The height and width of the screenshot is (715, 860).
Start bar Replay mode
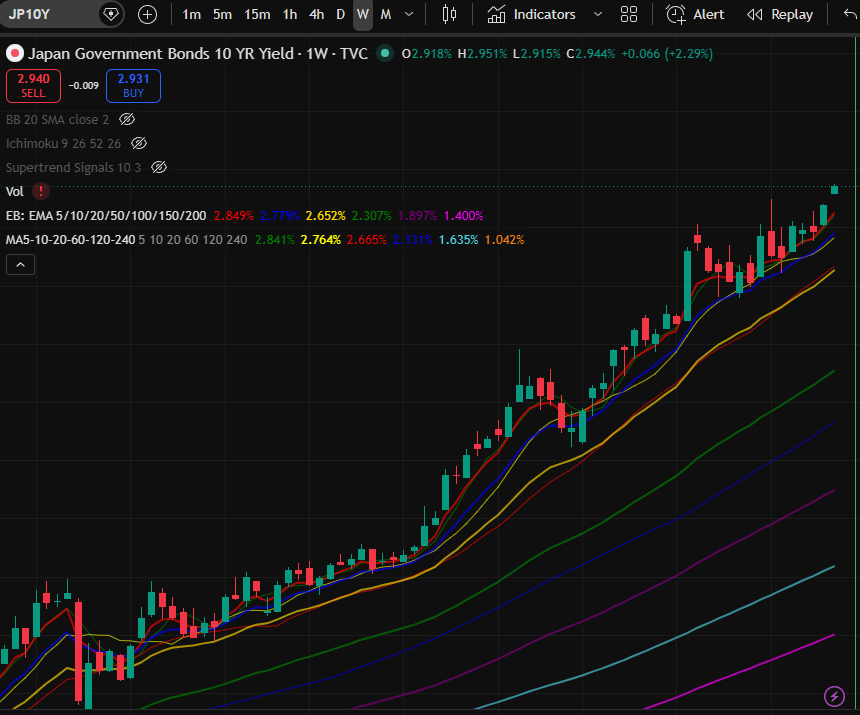780,15
